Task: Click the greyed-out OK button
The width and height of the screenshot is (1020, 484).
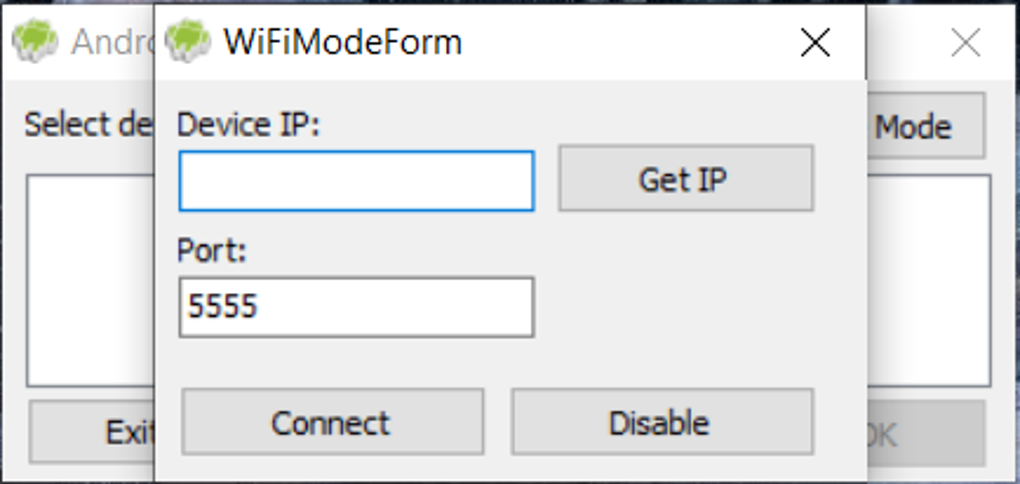Action: 925,432
